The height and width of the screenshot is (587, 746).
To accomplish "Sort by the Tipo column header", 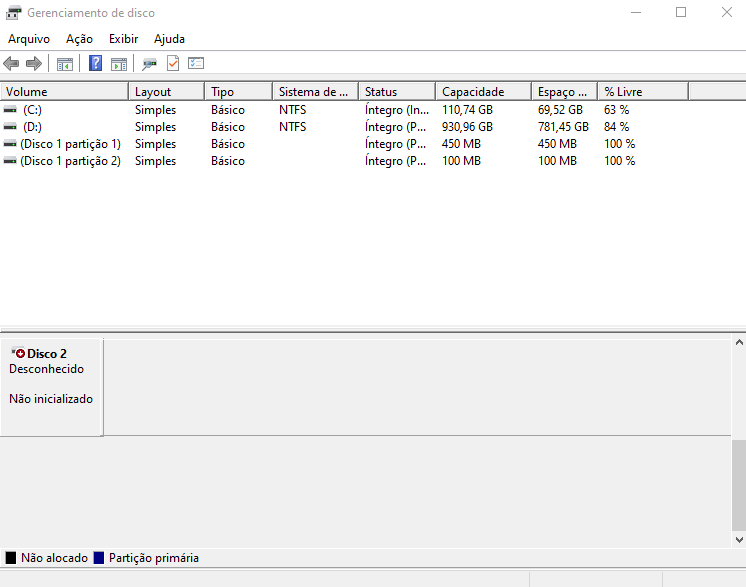I will (238, 91).
